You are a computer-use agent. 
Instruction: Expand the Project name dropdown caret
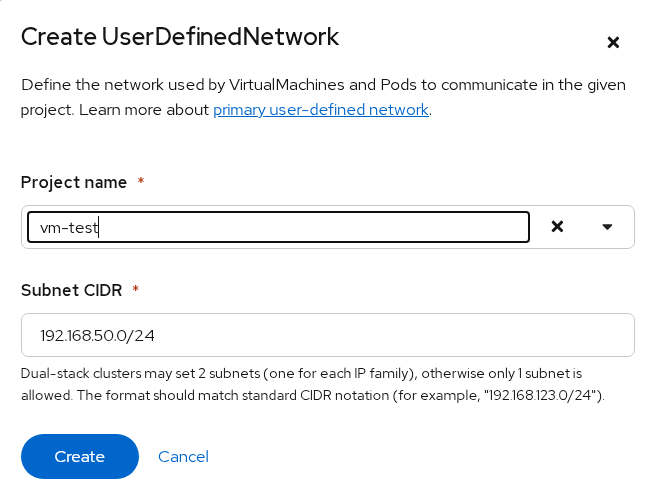pyautogui.click(x=607, y=227)
